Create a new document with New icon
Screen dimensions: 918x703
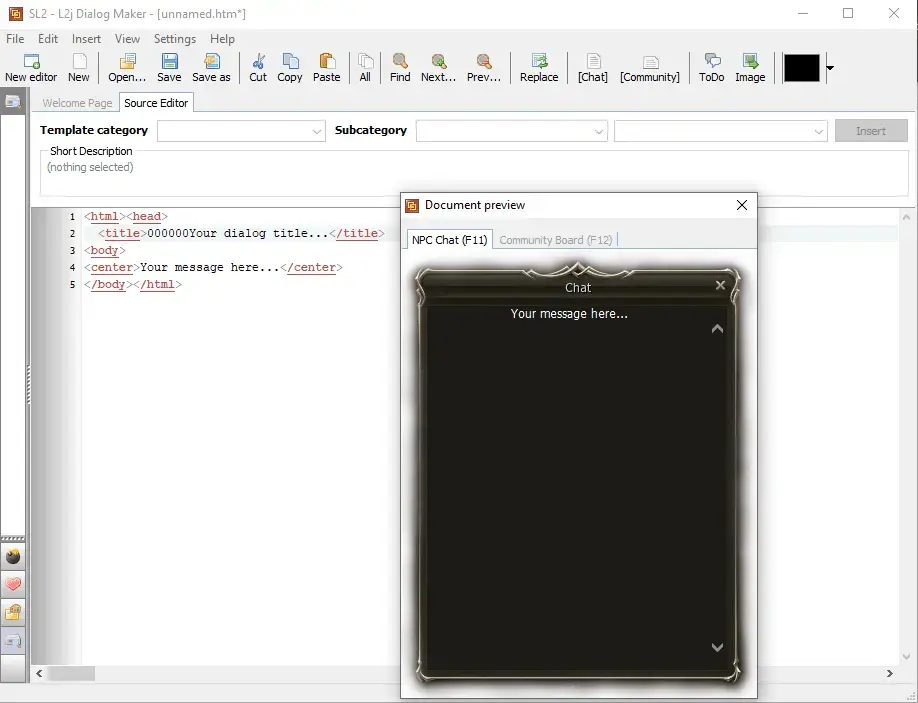[78, 68]
